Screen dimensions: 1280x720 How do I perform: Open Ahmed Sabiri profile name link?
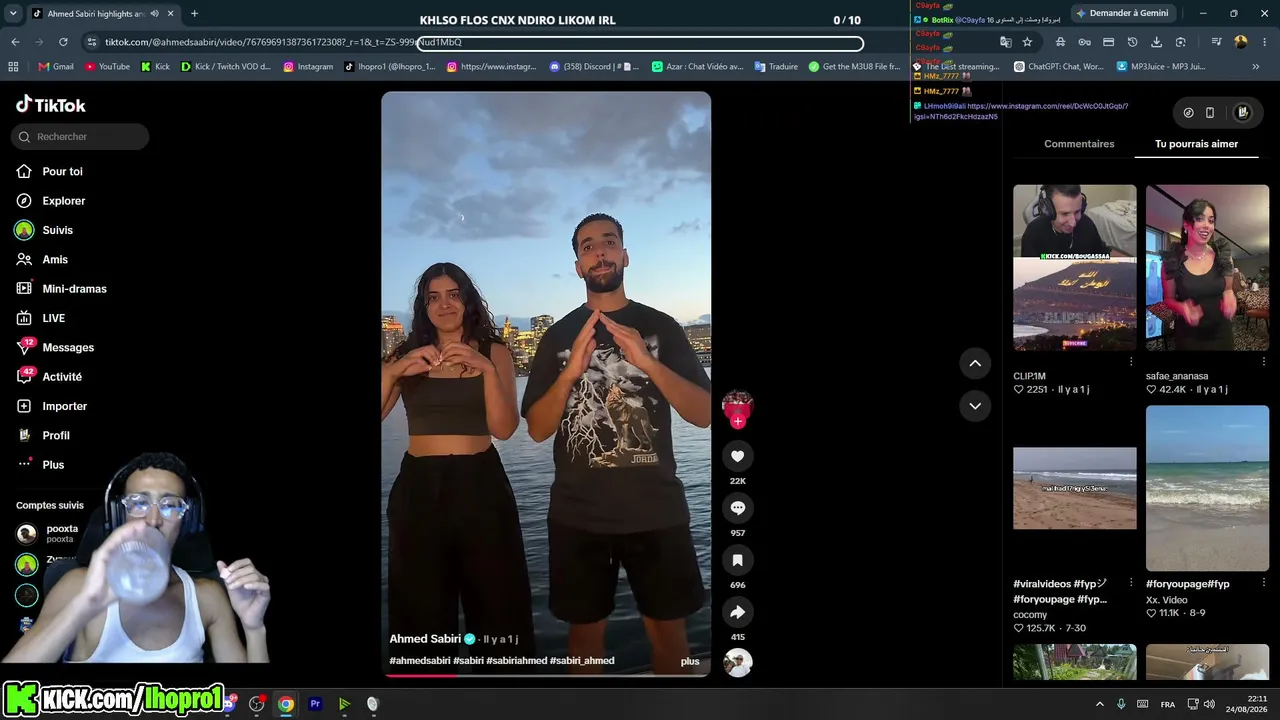click(425, 639)
